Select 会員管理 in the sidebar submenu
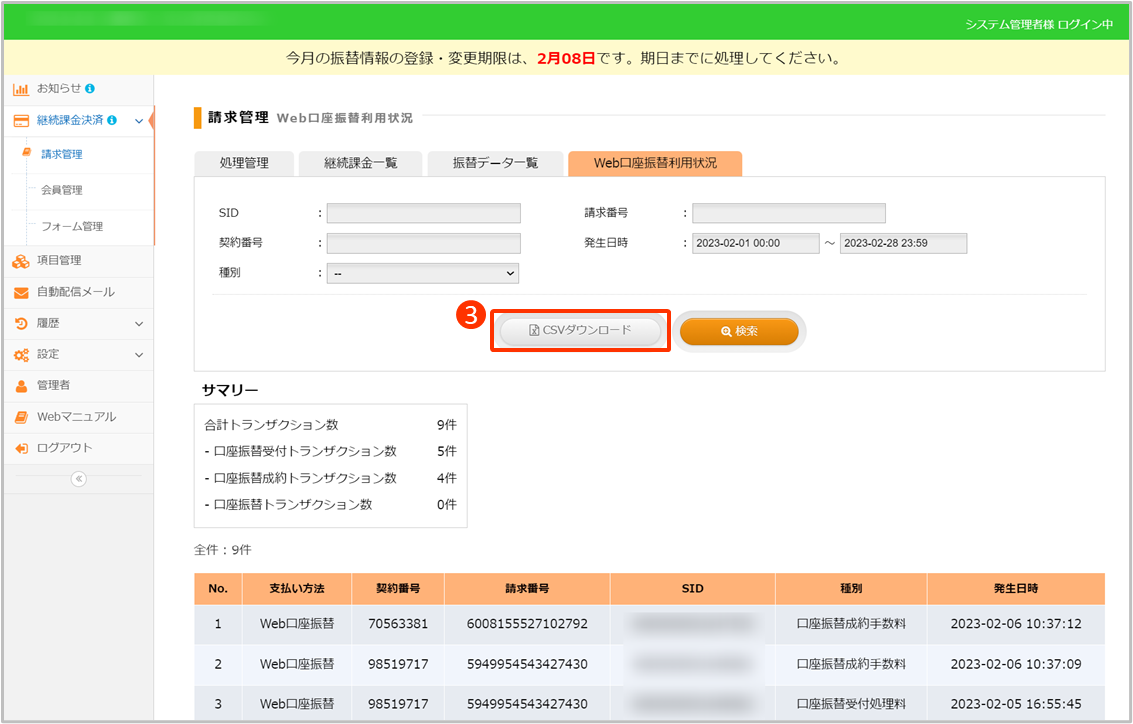 [62, 190]
